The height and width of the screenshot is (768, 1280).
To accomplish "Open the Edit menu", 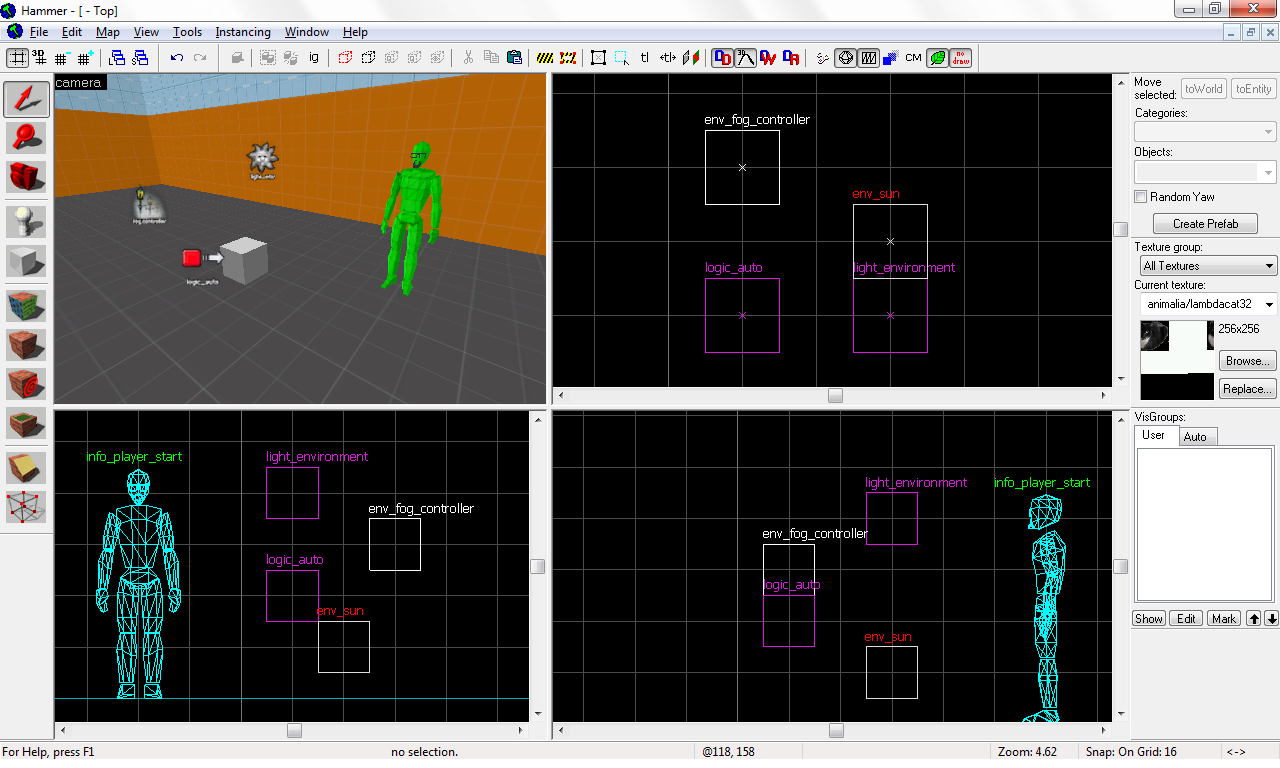I will point(71,32).
